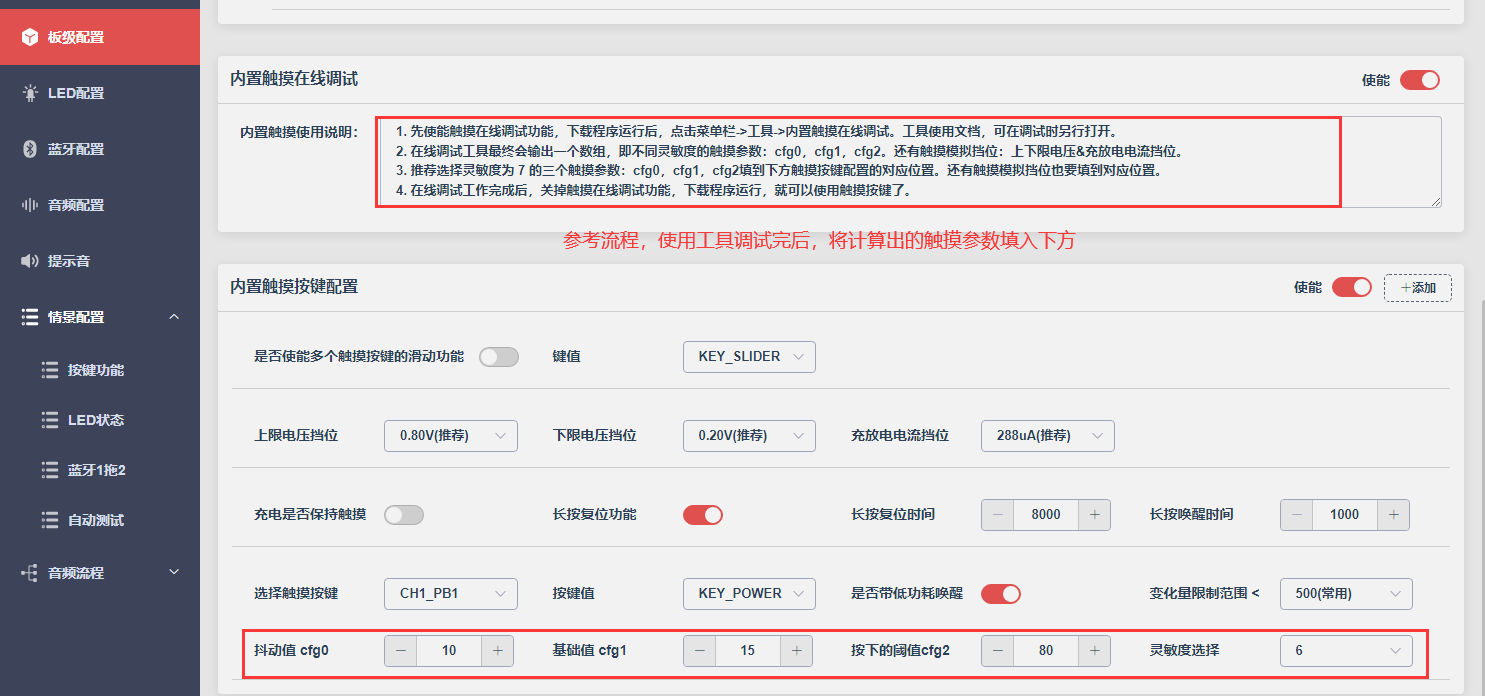Screen dimensions: 1485x696
Task: Toggle 是否带低功耗唤醒 switch
Action: tap(1001, 594)
